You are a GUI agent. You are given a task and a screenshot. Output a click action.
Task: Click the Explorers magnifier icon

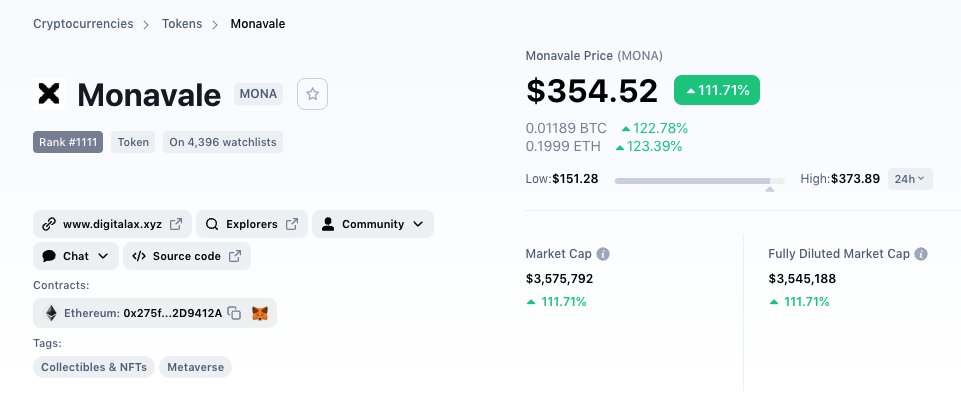point(212,224)
